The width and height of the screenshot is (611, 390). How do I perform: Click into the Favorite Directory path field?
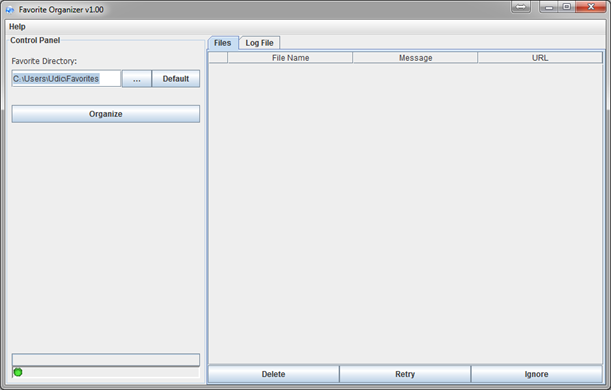pyautogui.click(x=66, y=79)
